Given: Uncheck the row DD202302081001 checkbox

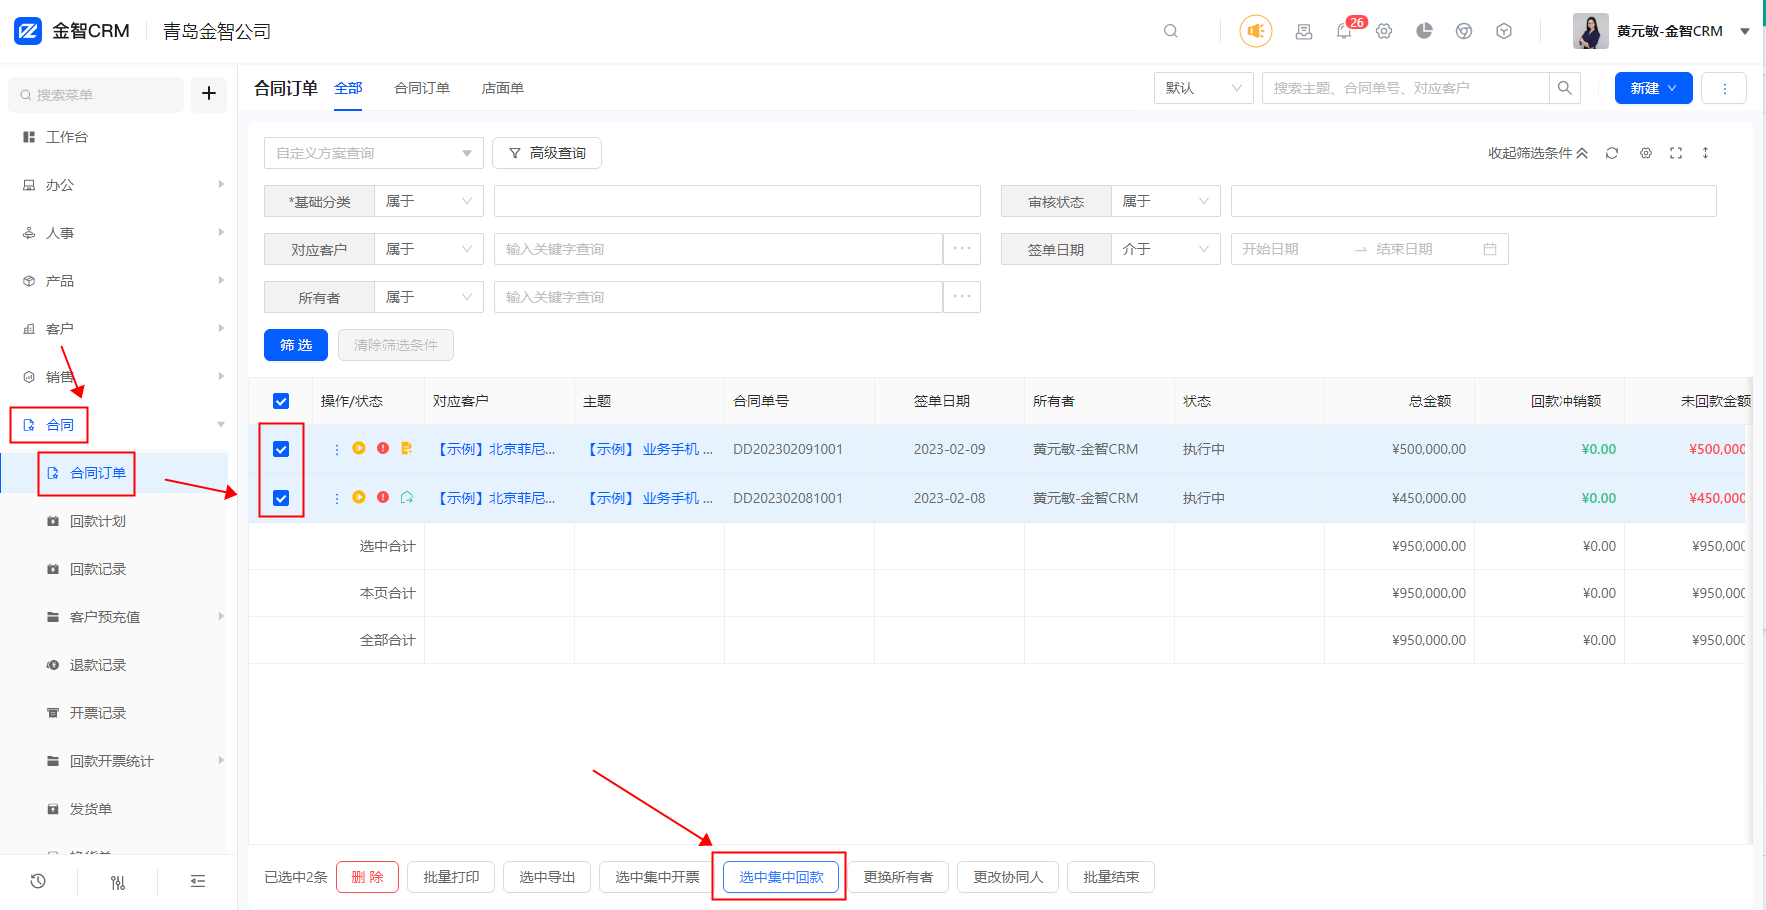Looking at the screenshot, I should click(x=281, y=498).
